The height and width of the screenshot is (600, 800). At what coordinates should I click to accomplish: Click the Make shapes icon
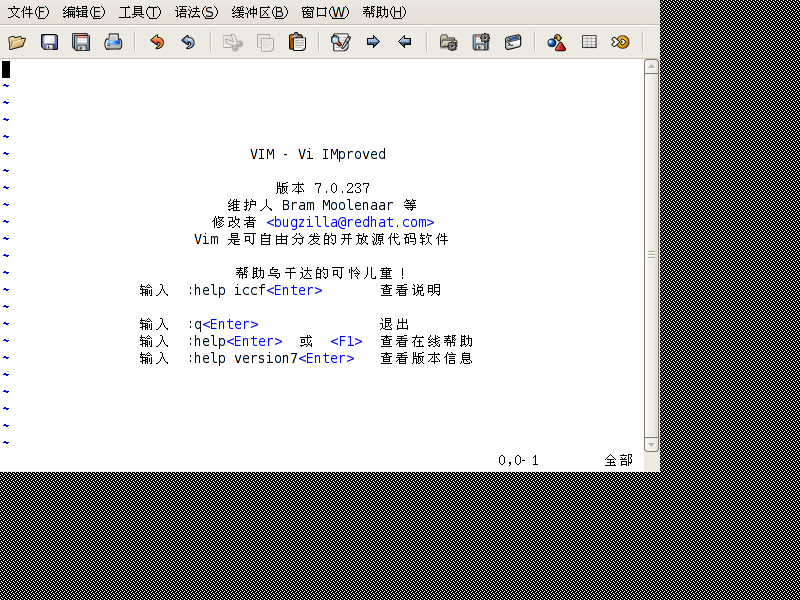[x=557, y=42]
